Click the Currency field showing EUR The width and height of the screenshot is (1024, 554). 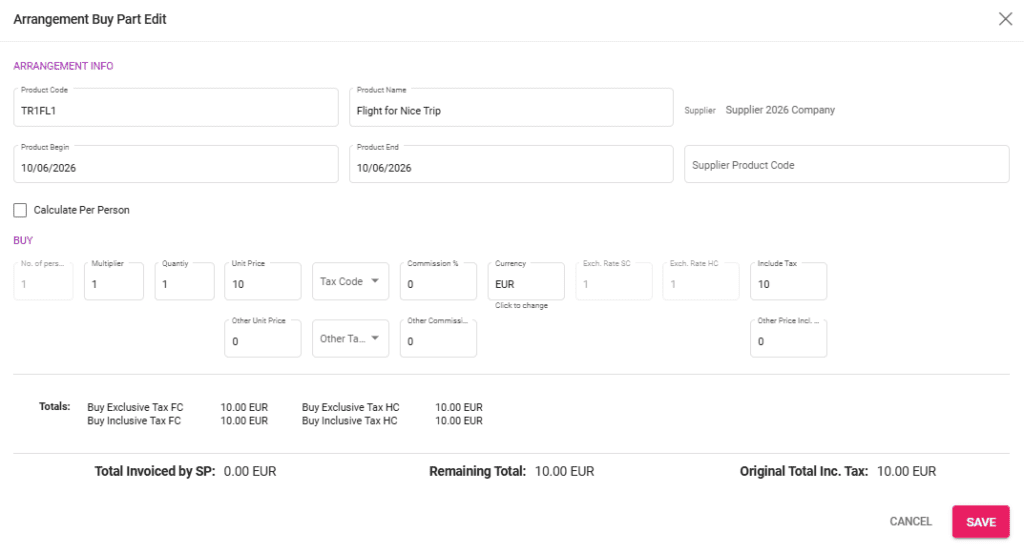[526, 283]
